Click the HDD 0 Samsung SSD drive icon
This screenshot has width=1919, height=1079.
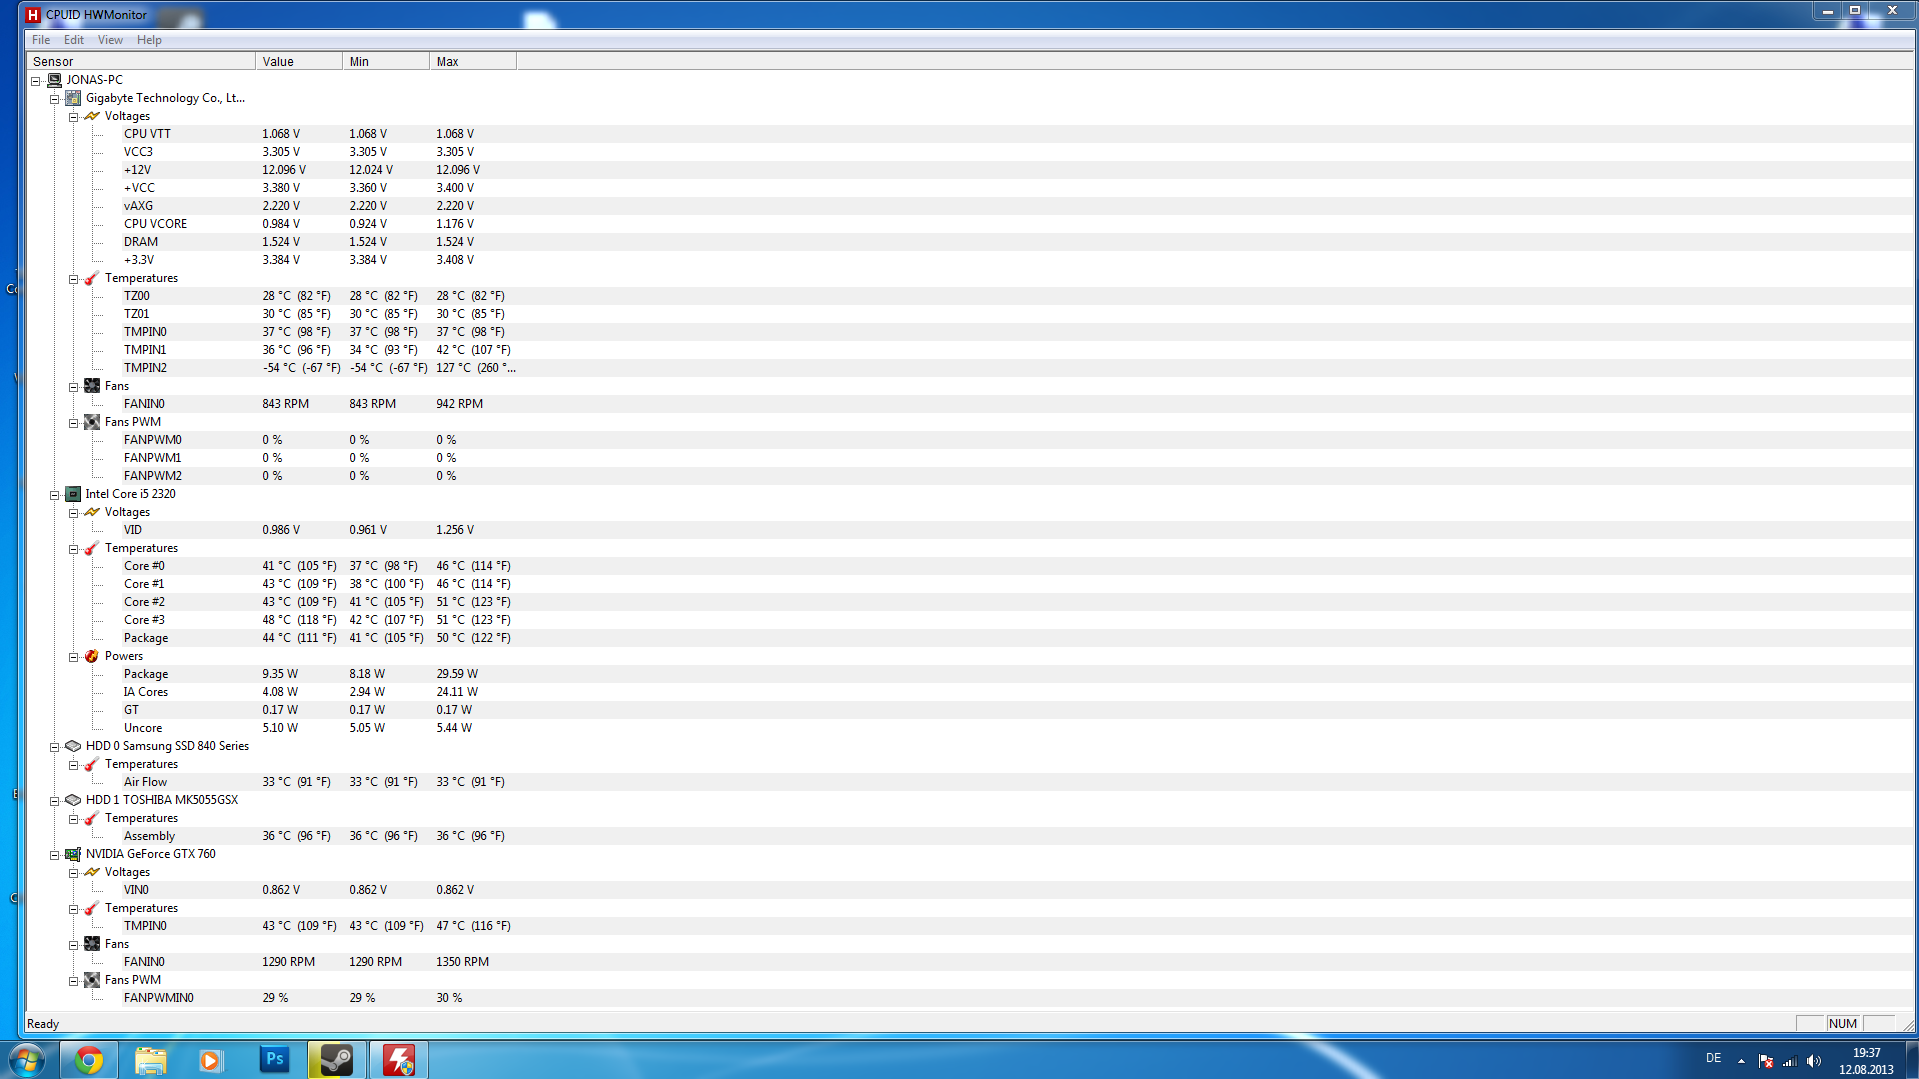pos(73,746)
